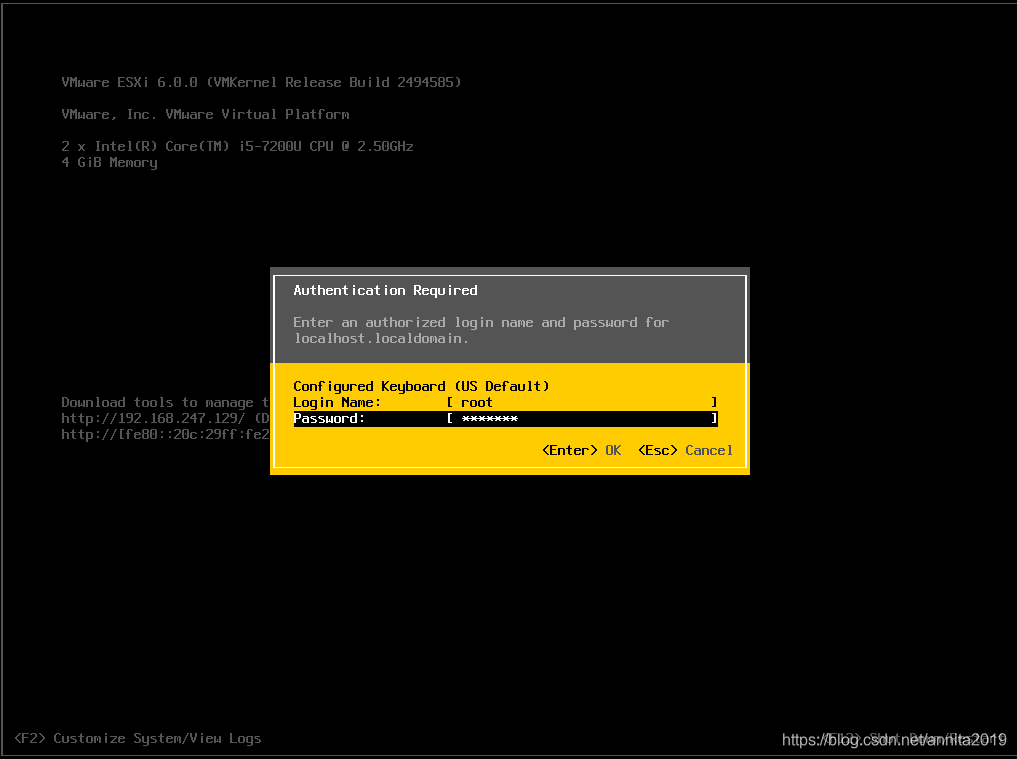
Task: Click the 'Password:' label
Action: [329, 418]
